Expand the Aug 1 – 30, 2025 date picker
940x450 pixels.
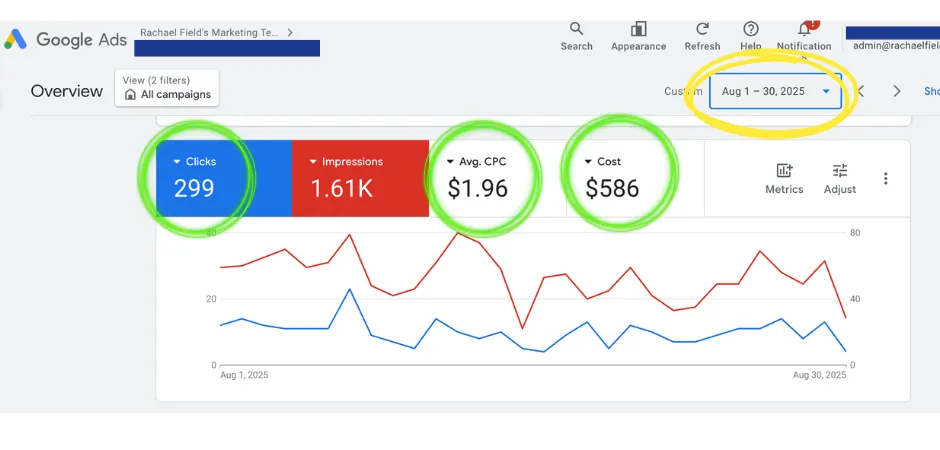tap(775, 91)
